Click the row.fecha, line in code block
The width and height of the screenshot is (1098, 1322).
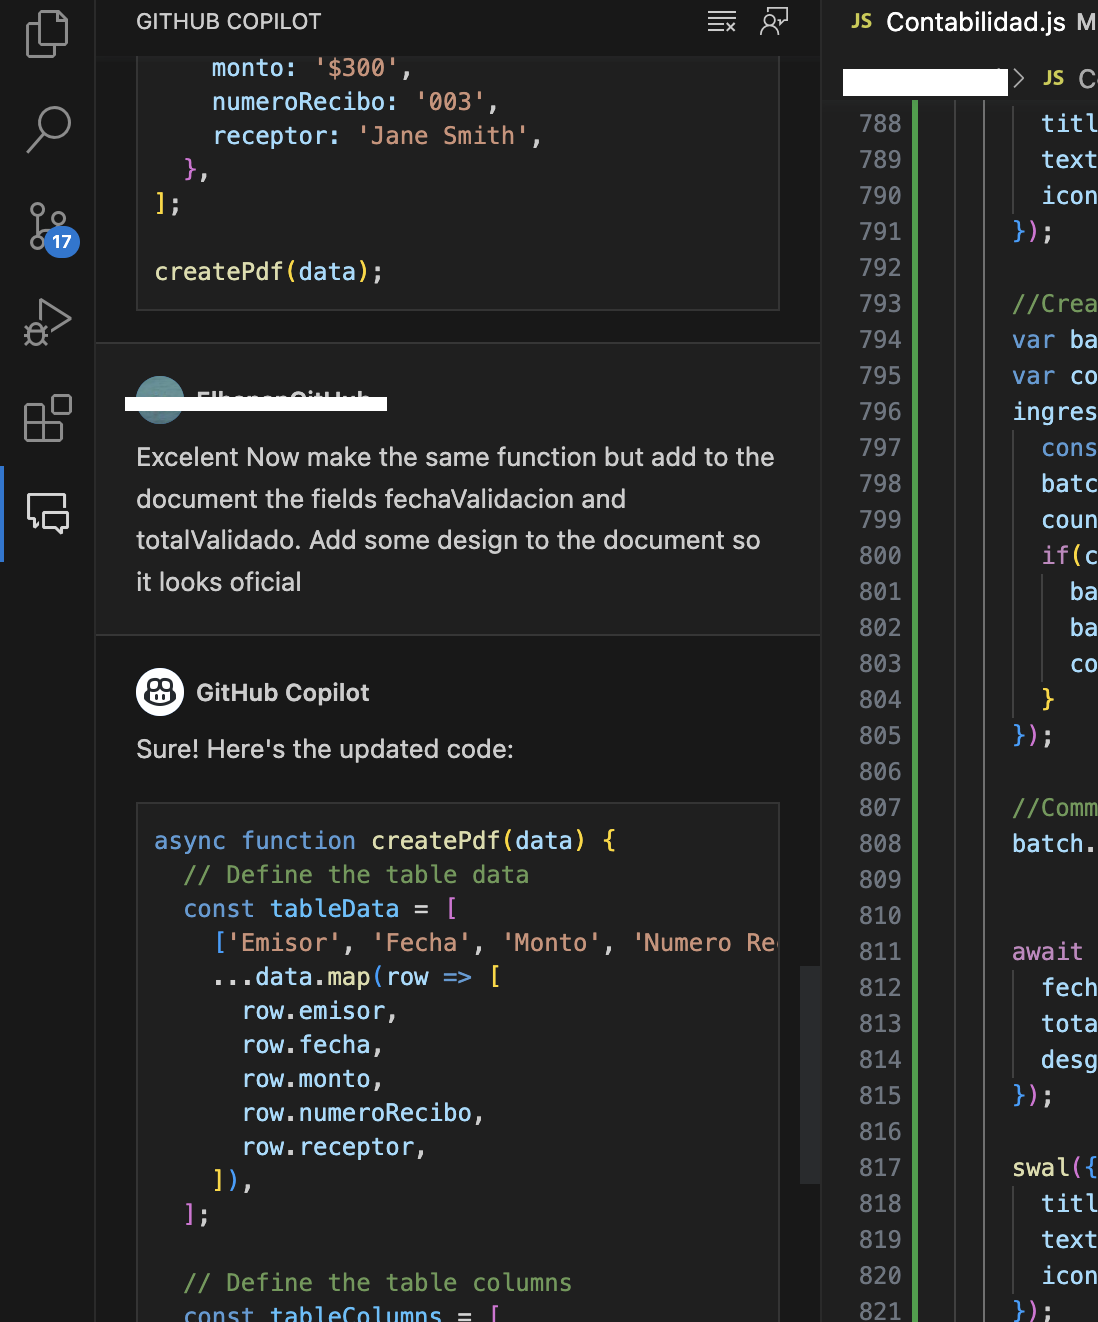(313, 1045)
